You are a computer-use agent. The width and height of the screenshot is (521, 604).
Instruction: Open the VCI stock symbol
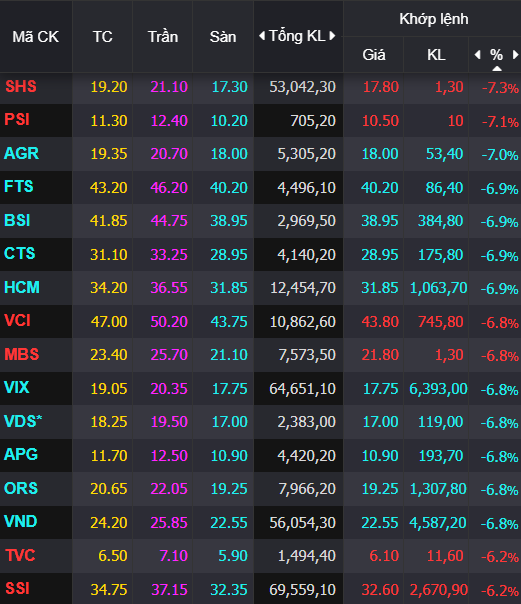(17, 320)
